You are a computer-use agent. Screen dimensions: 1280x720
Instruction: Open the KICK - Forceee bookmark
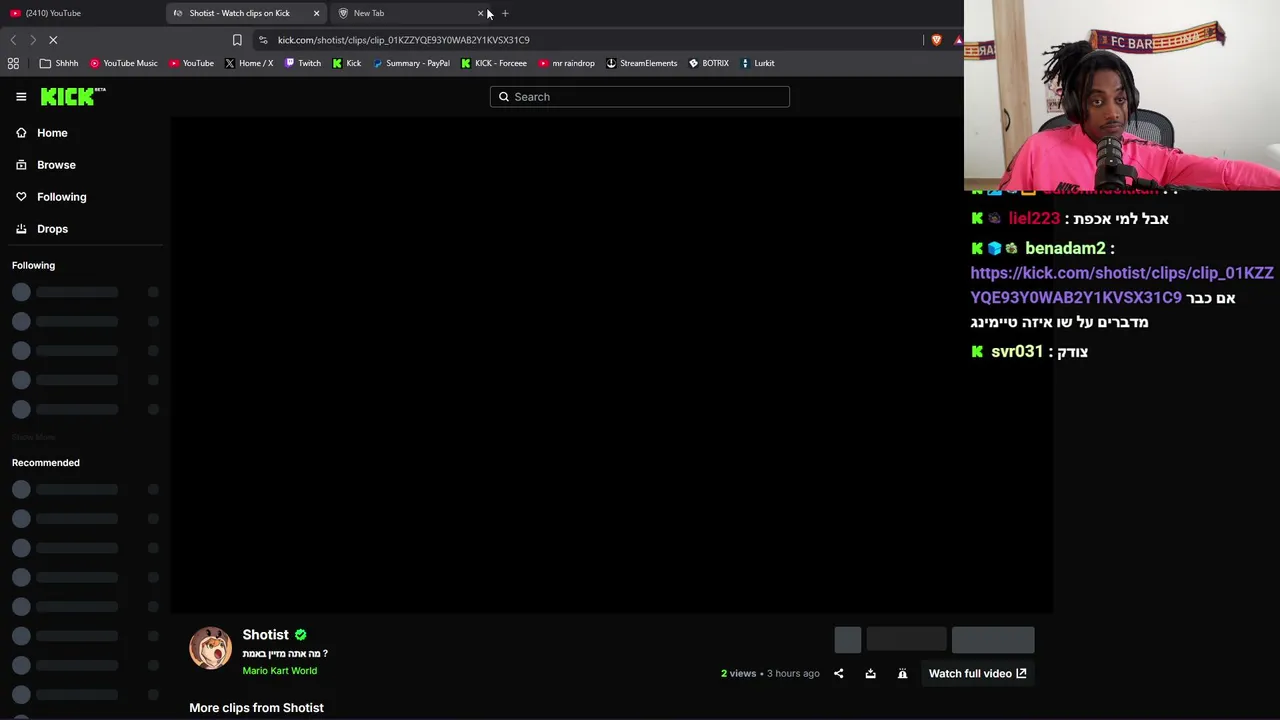point(494,63)
